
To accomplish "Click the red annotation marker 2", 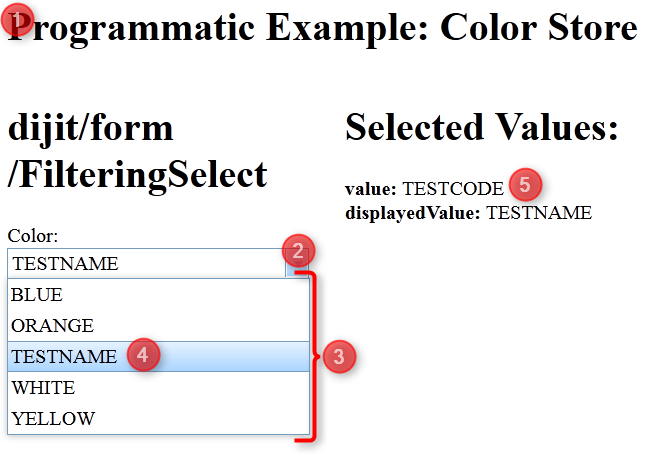I will click(298, 251).
